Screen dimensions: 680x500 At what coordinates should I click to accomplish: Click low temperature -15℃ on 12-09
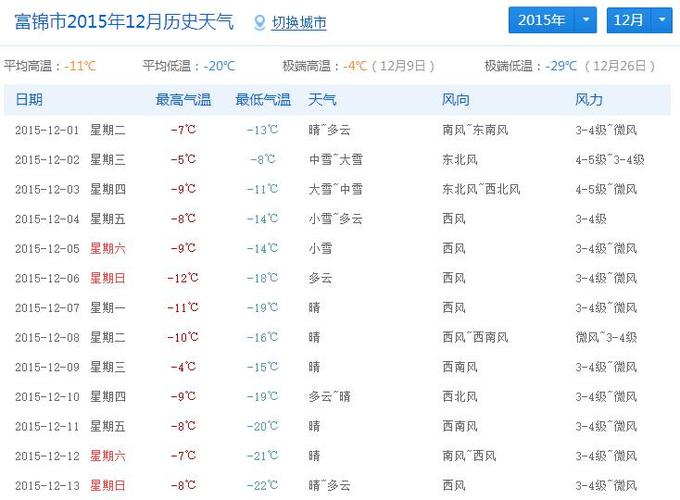click(x=262, y=367)
